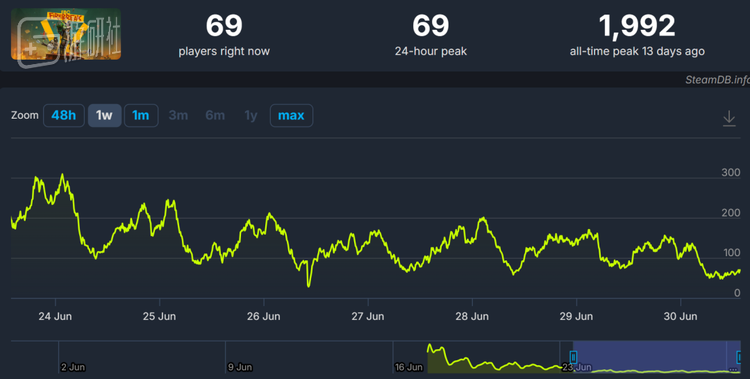This screenshot has width=750, height=379.
Task: Click the '29 Jun' axis label
Action: tap(576, 316)
